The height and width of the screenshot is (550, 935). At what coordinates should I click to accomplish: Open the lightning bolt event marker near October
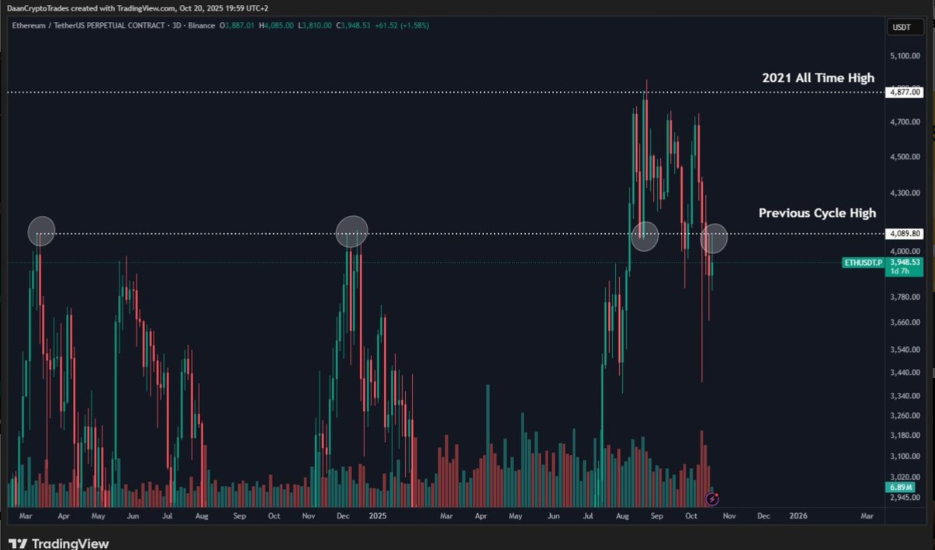click(712, 498)
